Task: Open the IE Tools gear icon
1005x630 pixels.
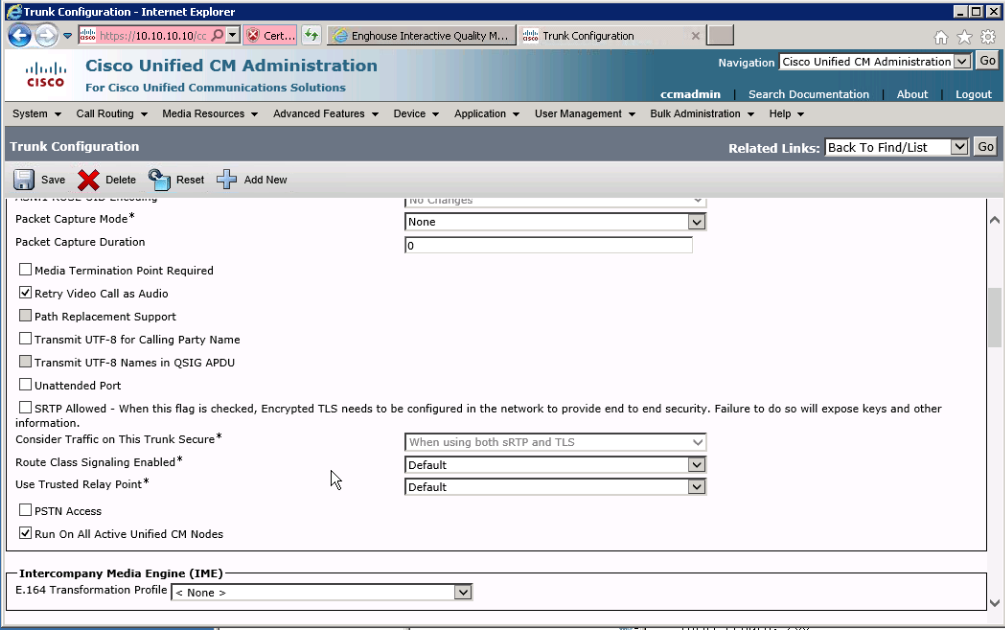Action: (x=988, y=37)
